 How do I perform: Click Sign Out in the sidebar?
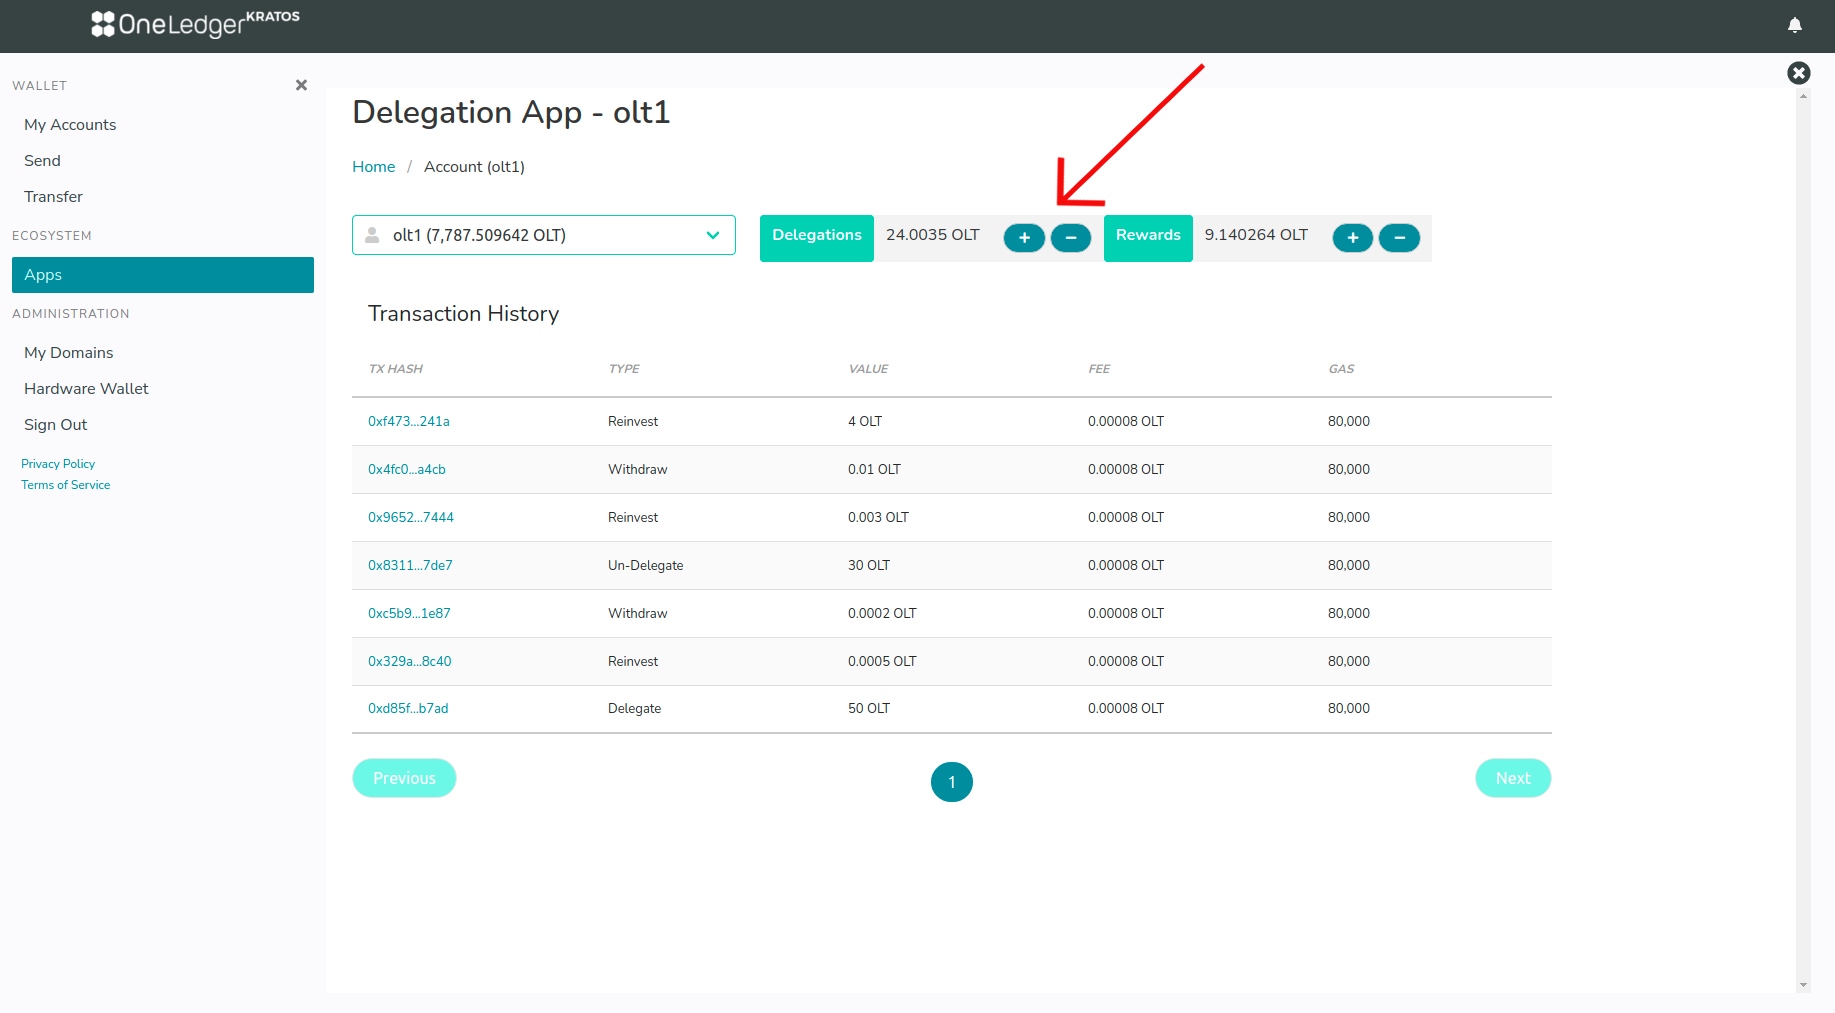click(x=56, y=425)
